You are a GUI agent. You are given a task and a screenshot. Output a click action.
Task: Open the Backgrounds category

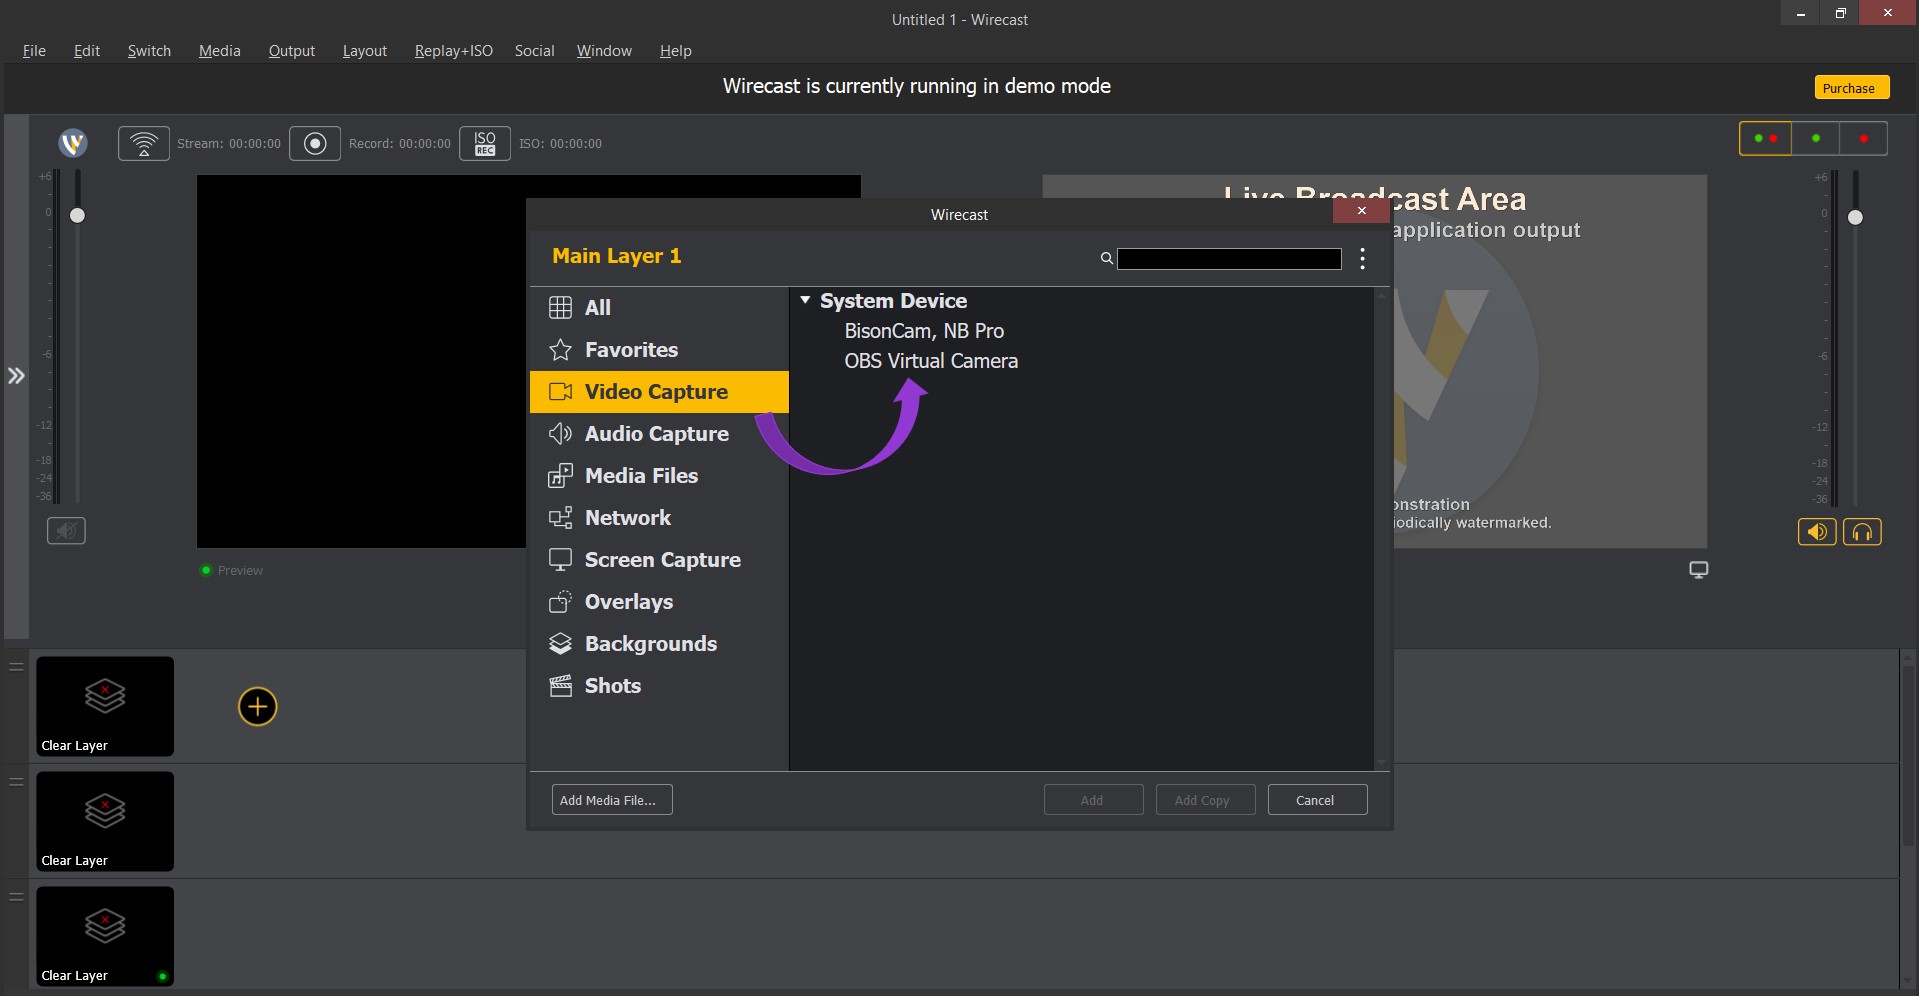click(x=651, y=644)
